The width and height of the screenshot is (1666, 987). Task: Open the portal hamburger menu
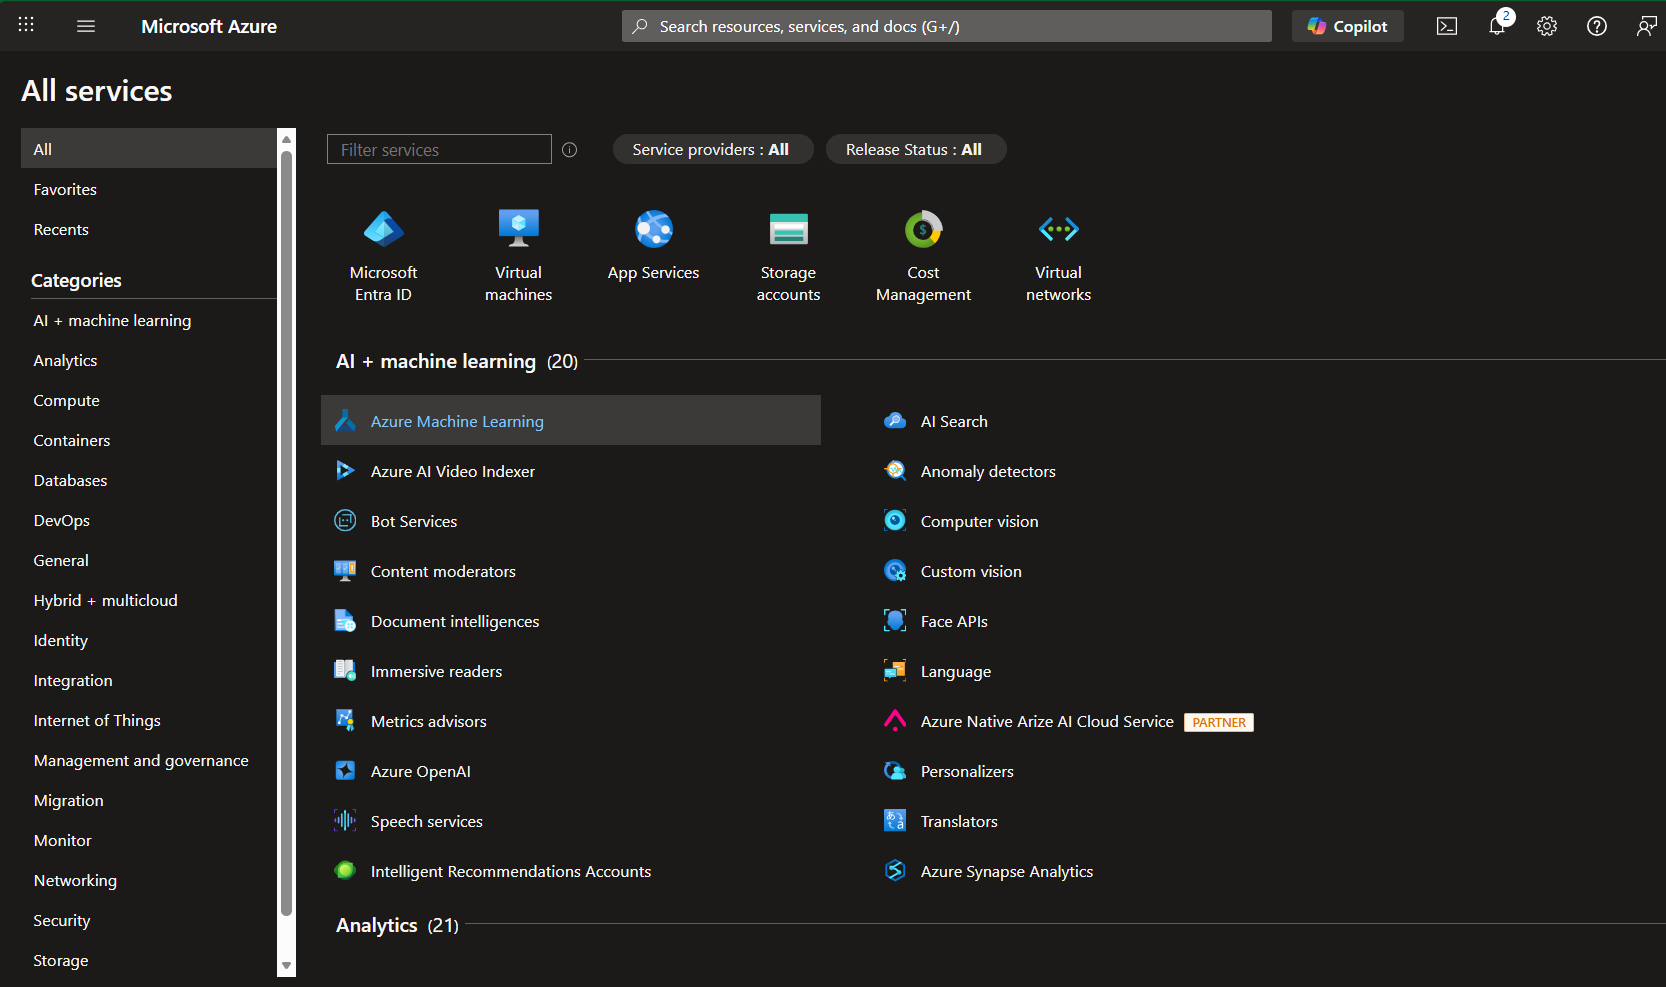[x=86, y=26]
